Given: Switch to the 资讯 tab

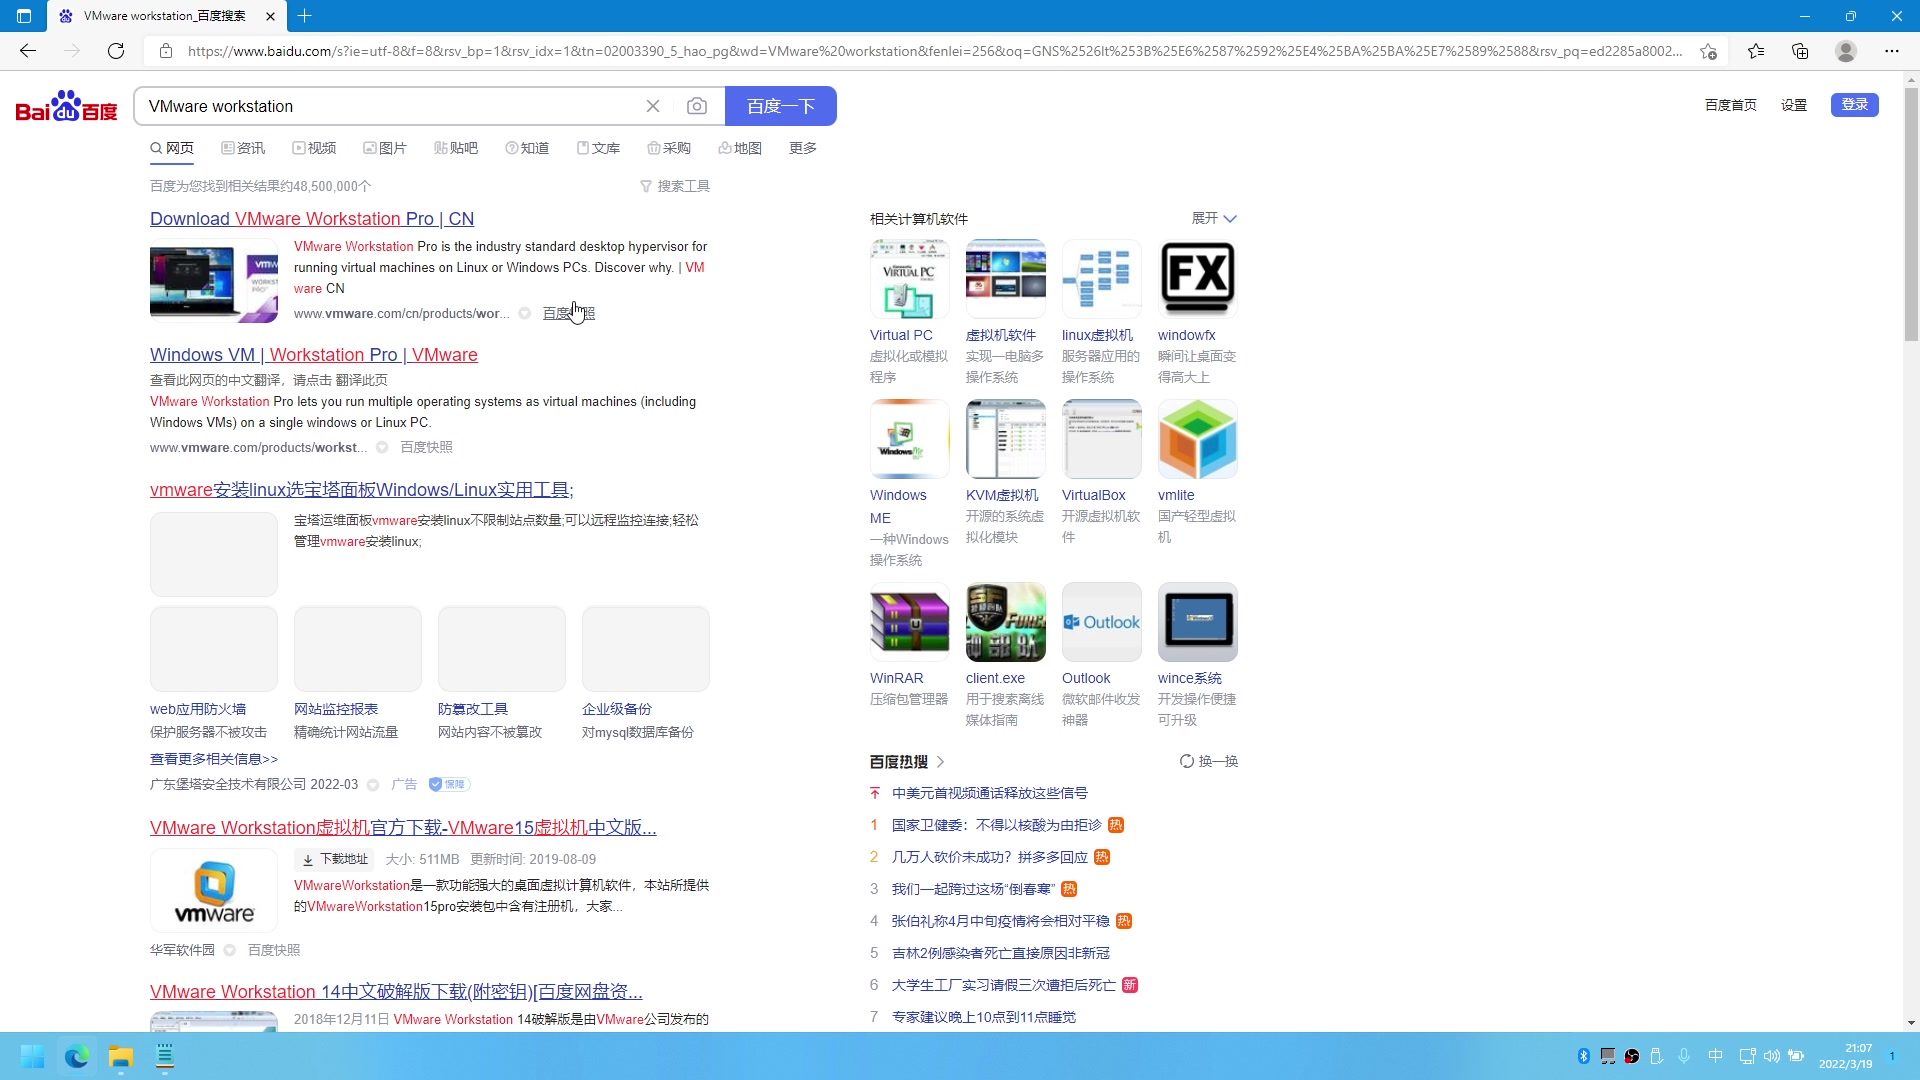Looking at the screenshot, I should pyautogui.click(x=243, y=148).
